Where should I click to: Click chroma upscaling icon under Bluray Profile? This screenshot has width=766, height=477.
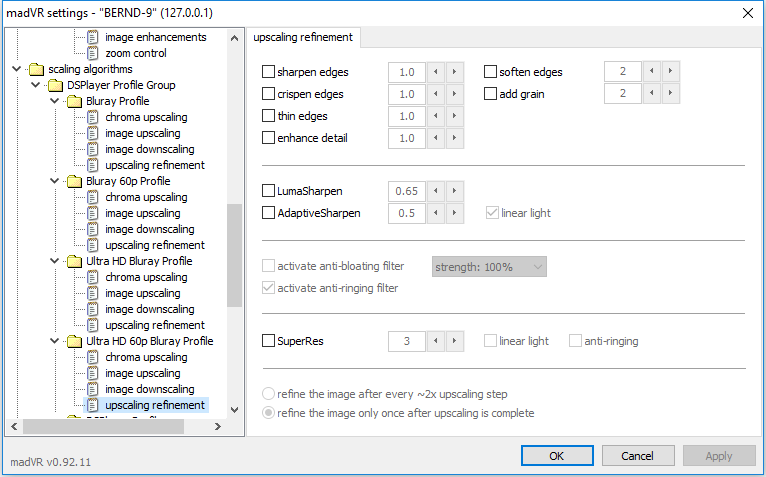92,117
